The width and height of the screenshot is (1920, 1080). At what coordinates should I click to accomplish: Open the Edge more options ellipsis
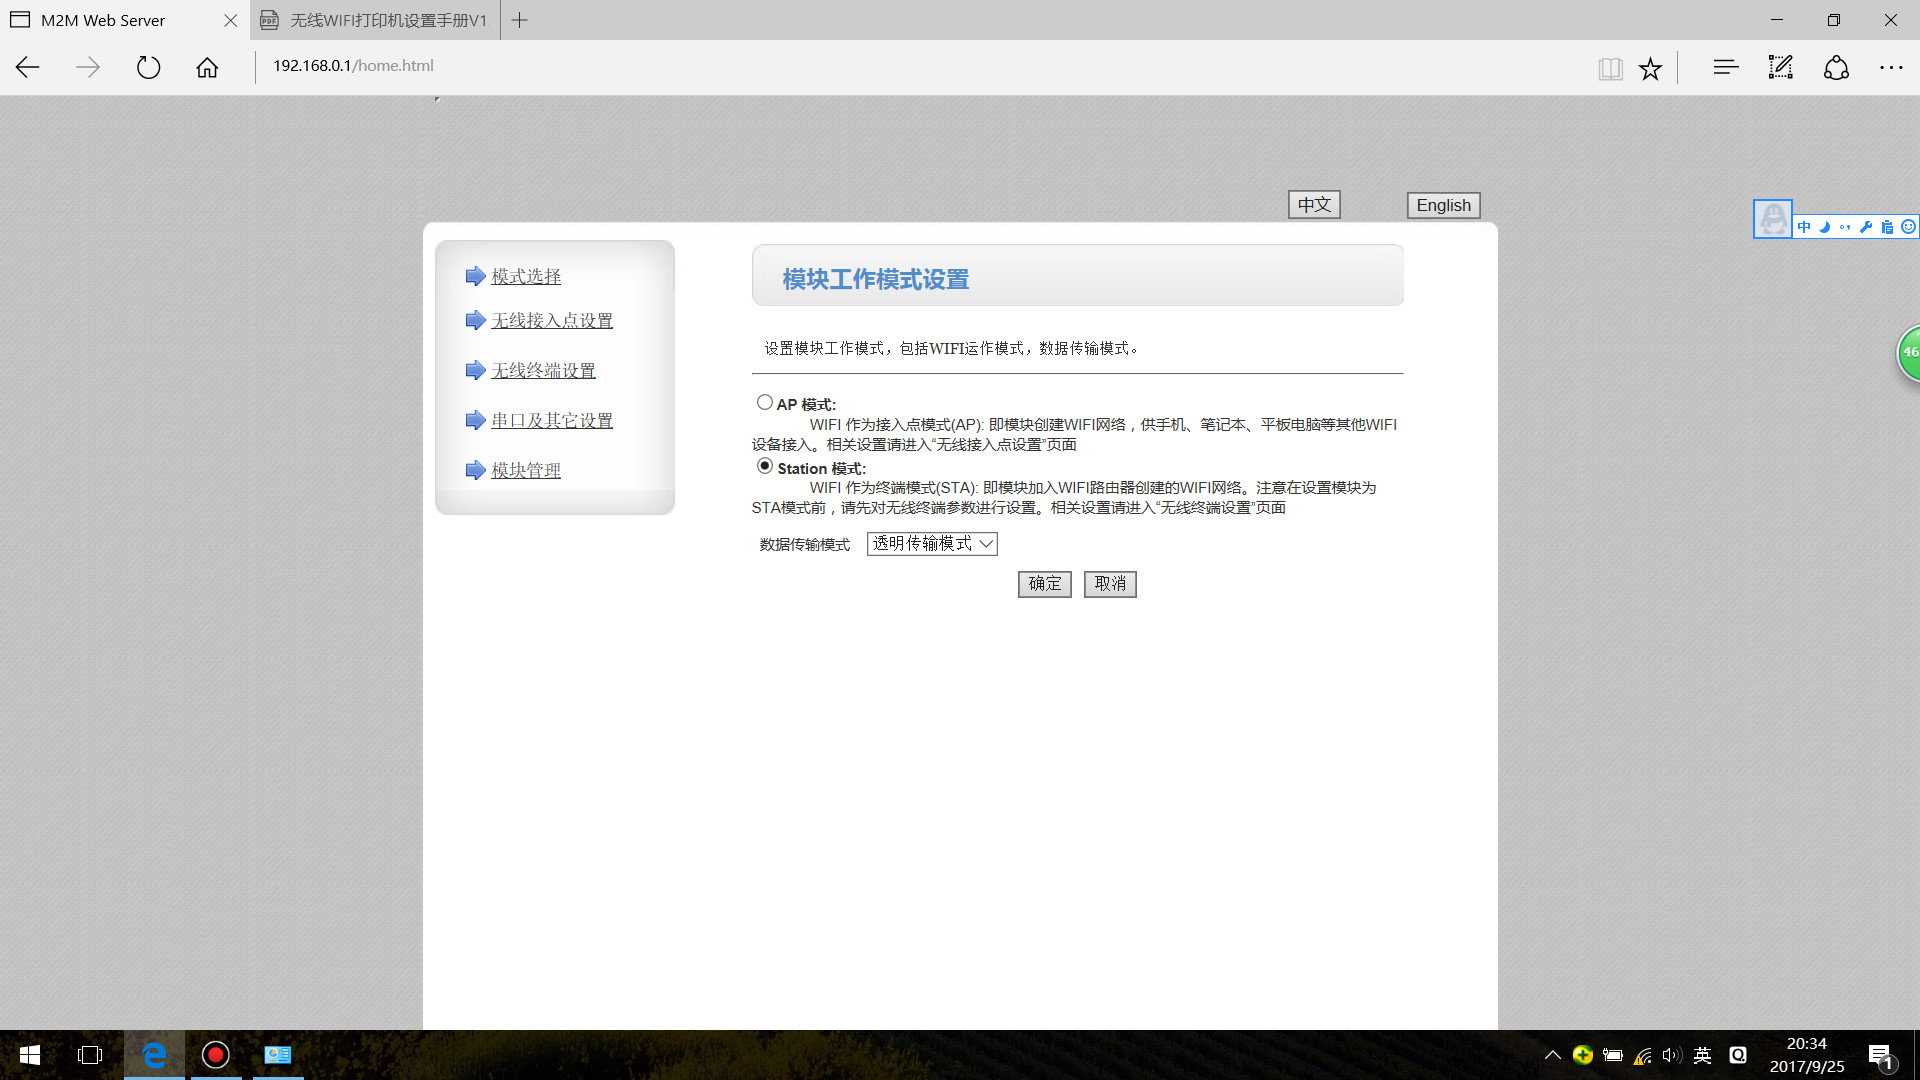click(x=1890, y=67)
